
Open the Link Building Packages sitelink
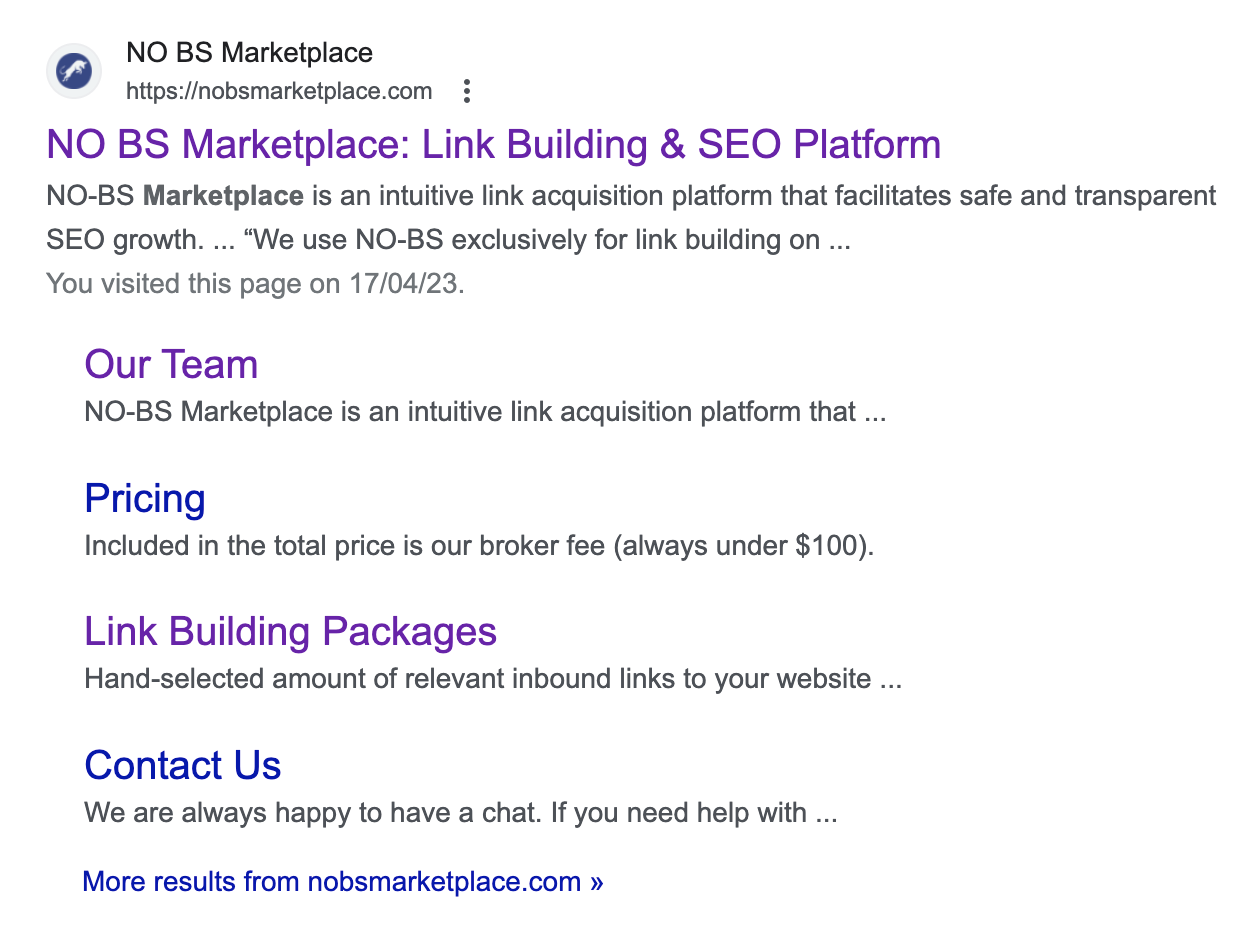[290, 632]
